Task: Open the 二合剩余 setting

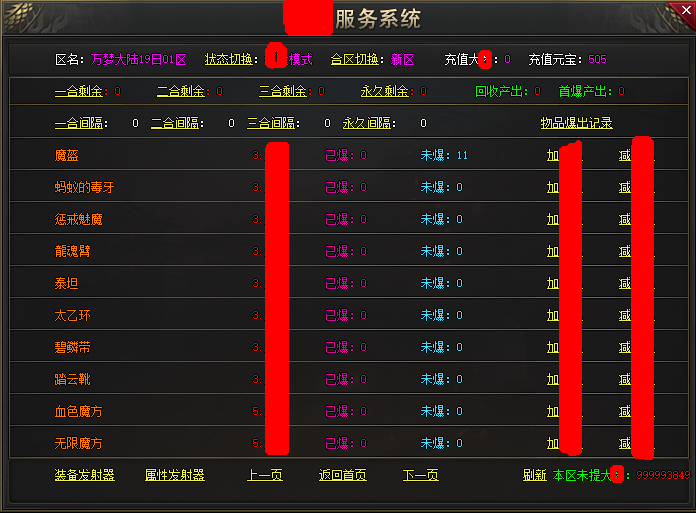Action: pos(181,92)
